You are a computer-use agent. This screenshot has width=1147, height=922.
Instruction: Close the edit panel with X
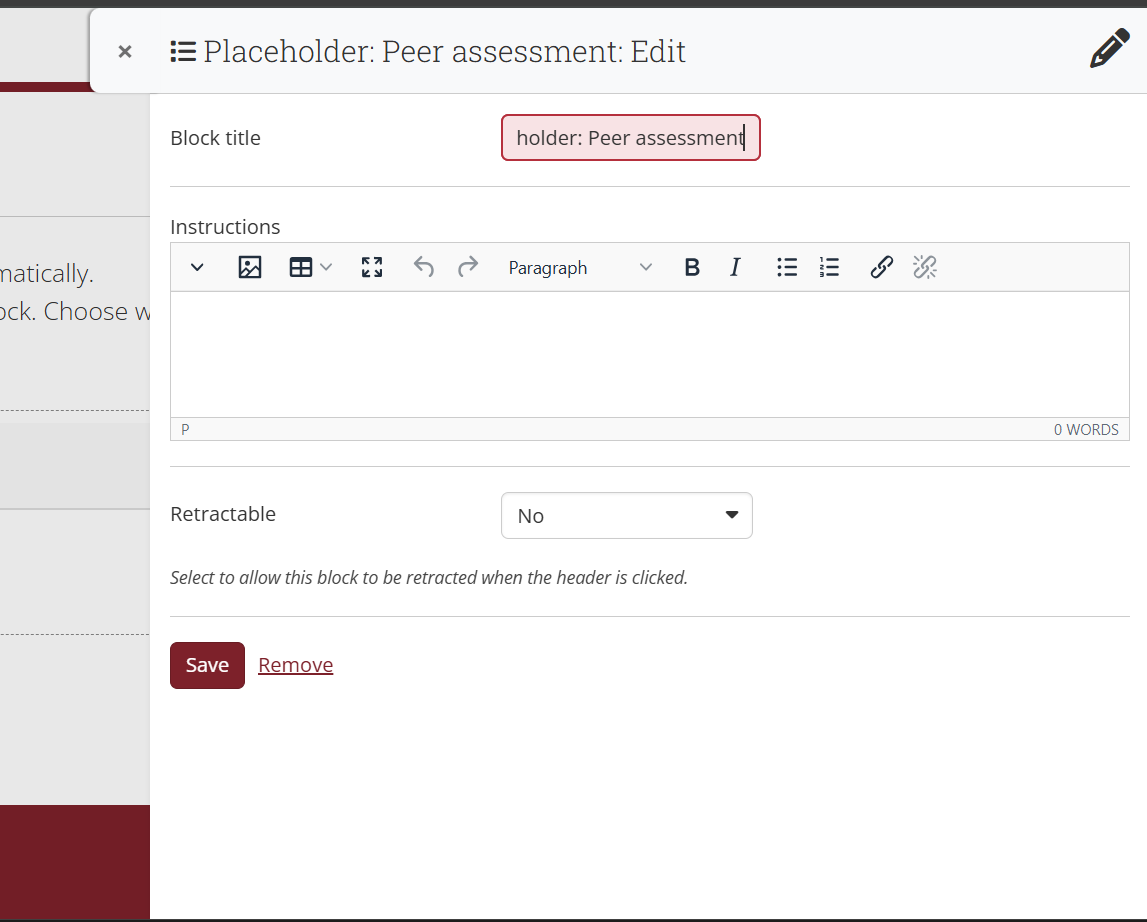125,51
